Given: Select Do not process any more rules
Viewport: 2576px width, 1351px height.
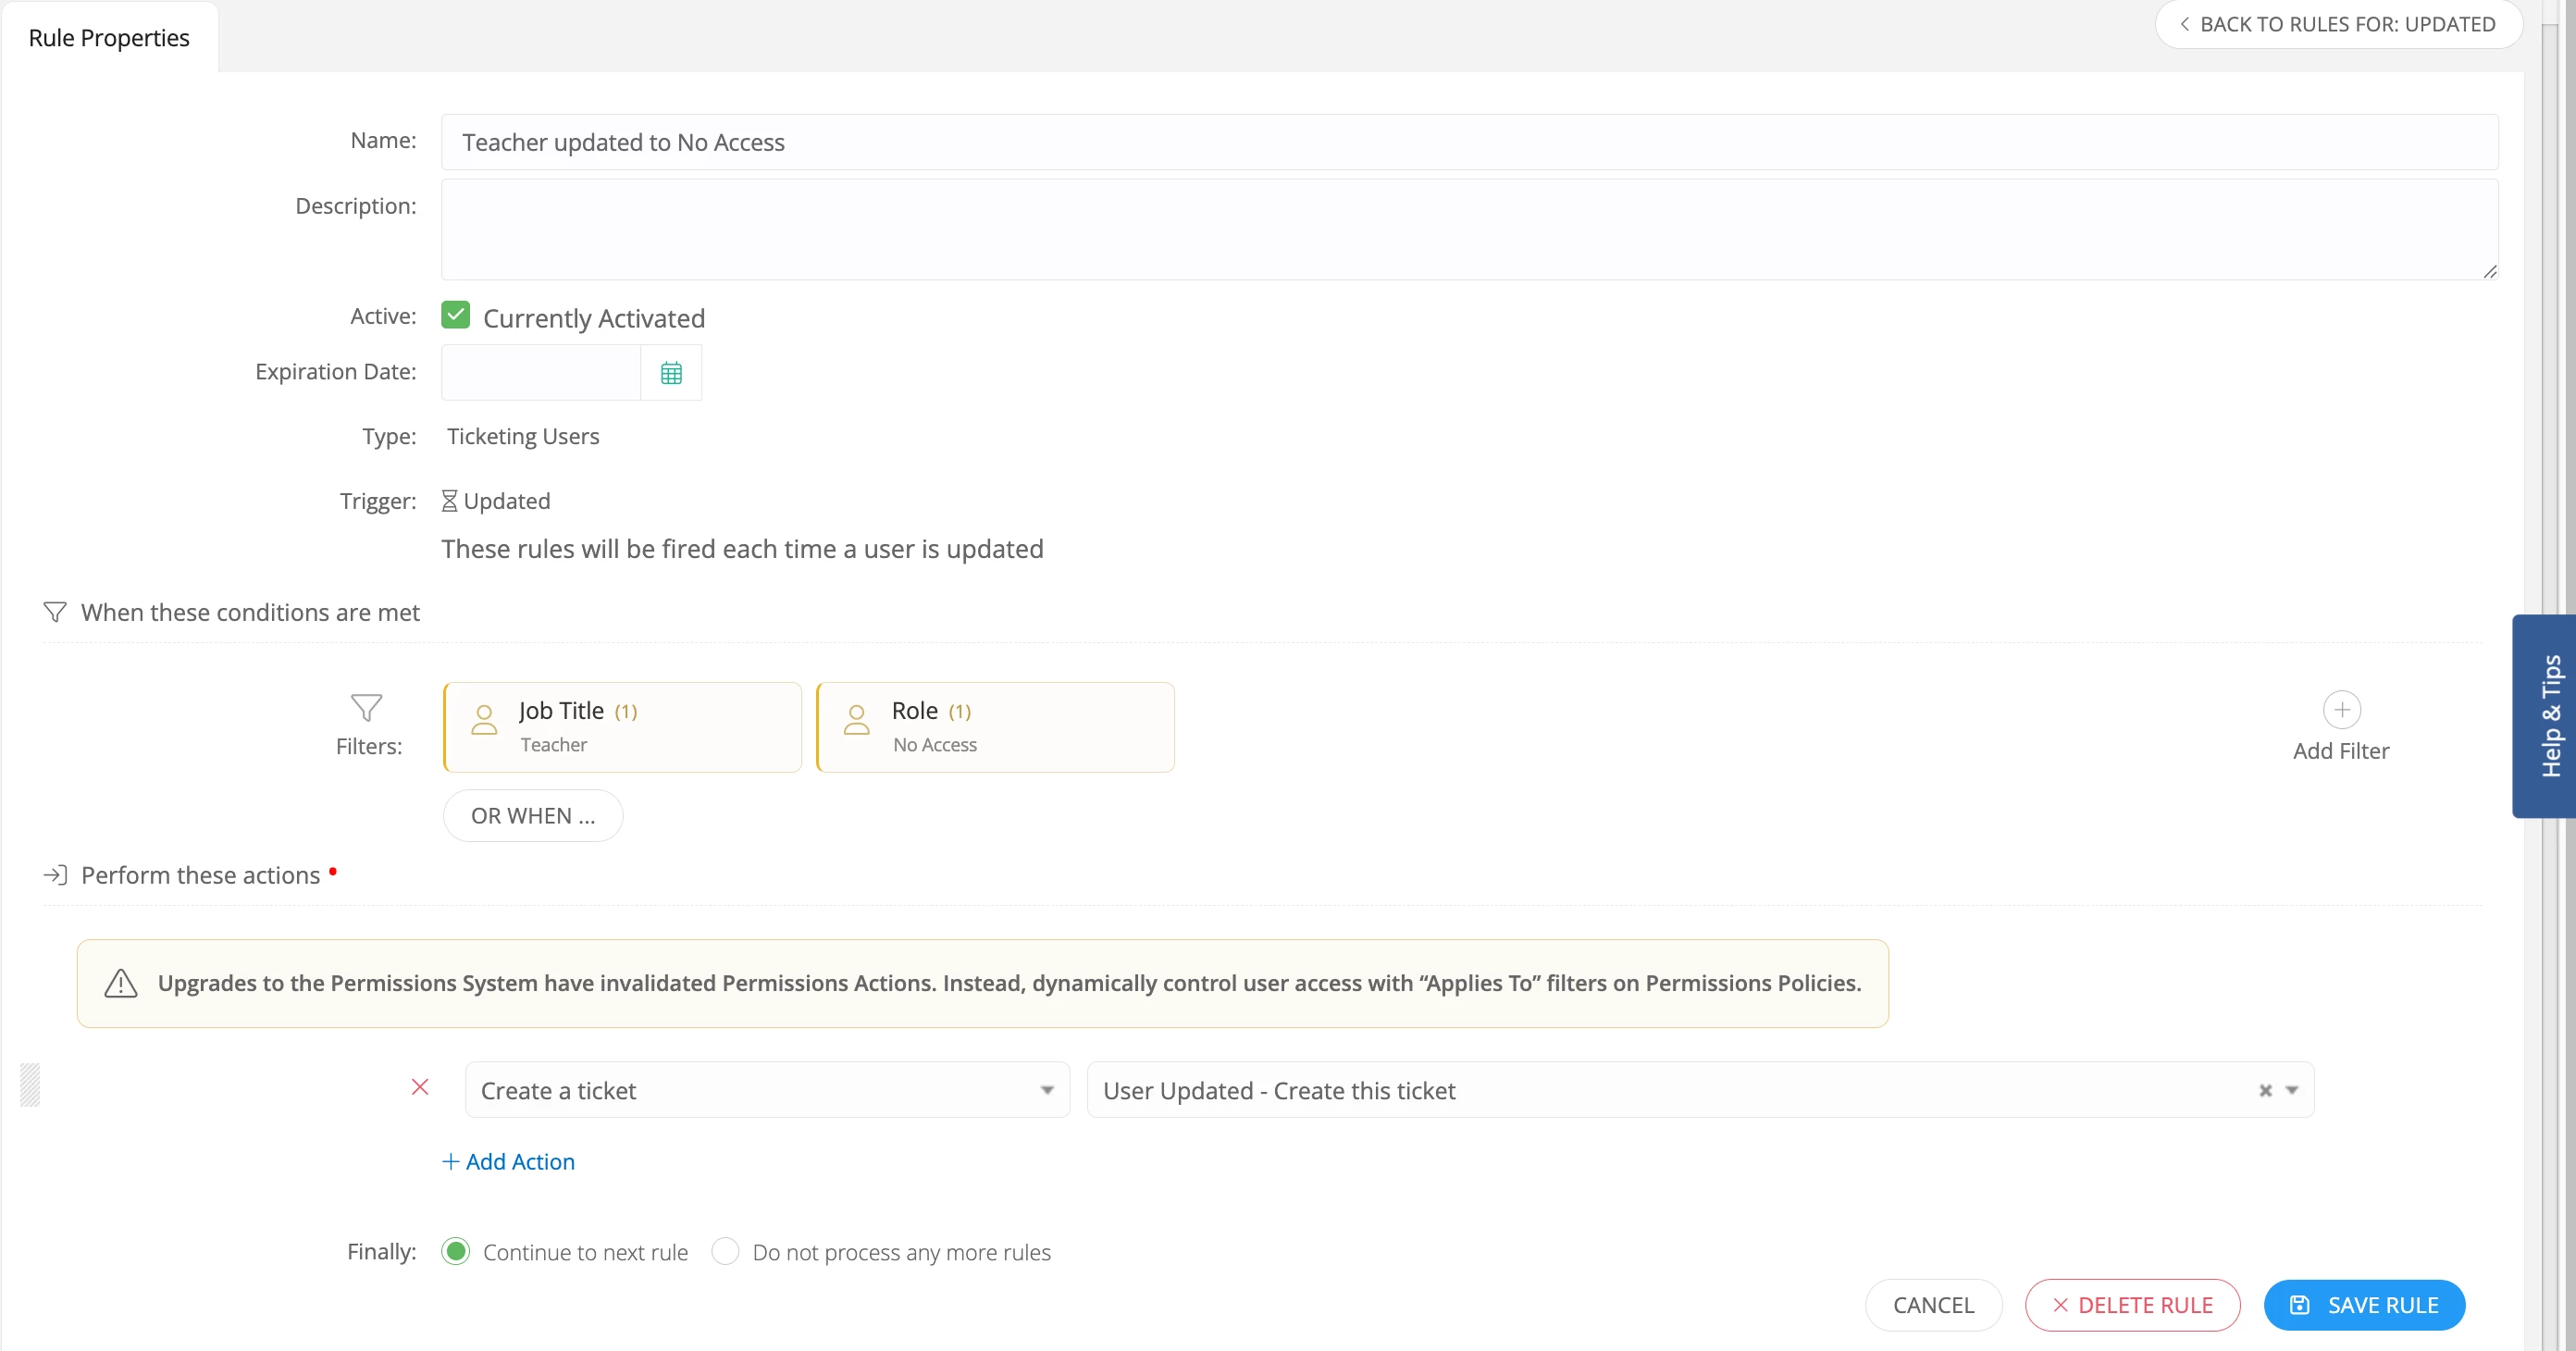Looking at the screenshot, I should coord(725,1252).
